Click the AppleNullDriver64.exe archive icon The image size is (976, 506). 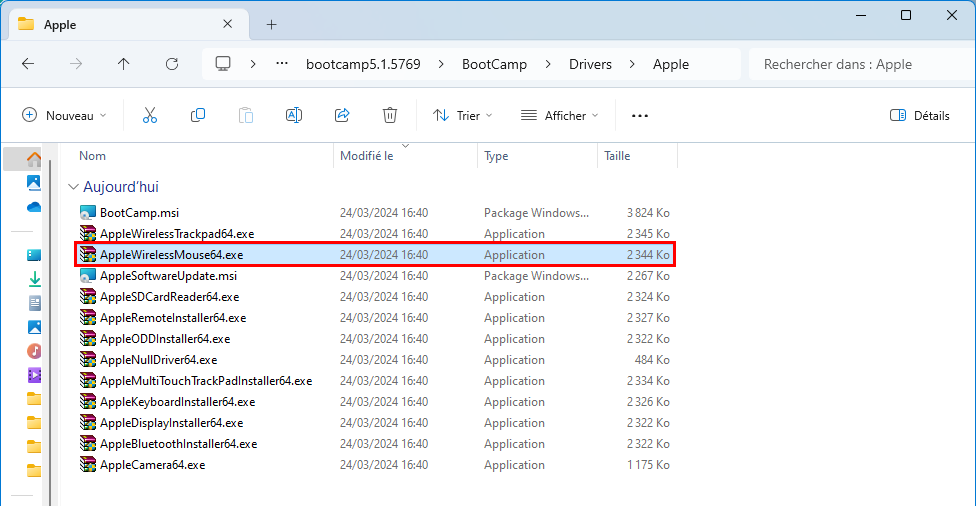(x=88, y=360)
